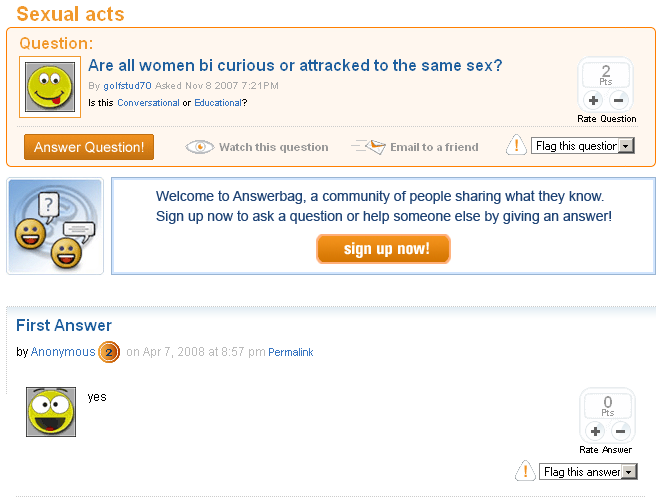Image resolution: width=663 pixels, height=504 pixels.
Task: Click the Answer Question! button
Action: [x=89, y=147]
